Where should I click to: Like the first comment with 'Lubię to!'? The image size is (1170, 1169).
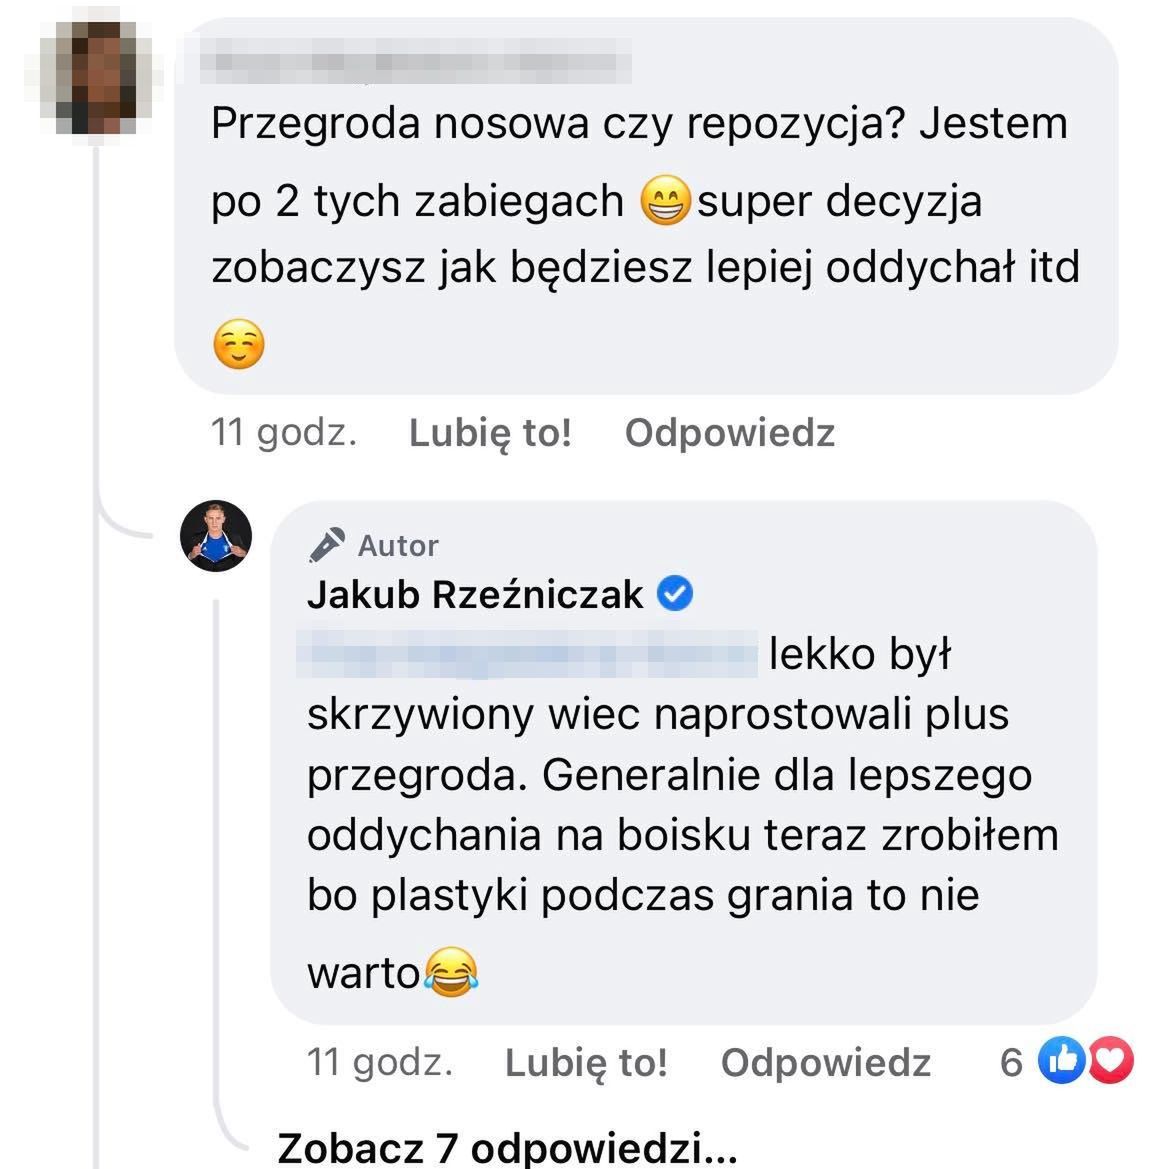[490, 433]
